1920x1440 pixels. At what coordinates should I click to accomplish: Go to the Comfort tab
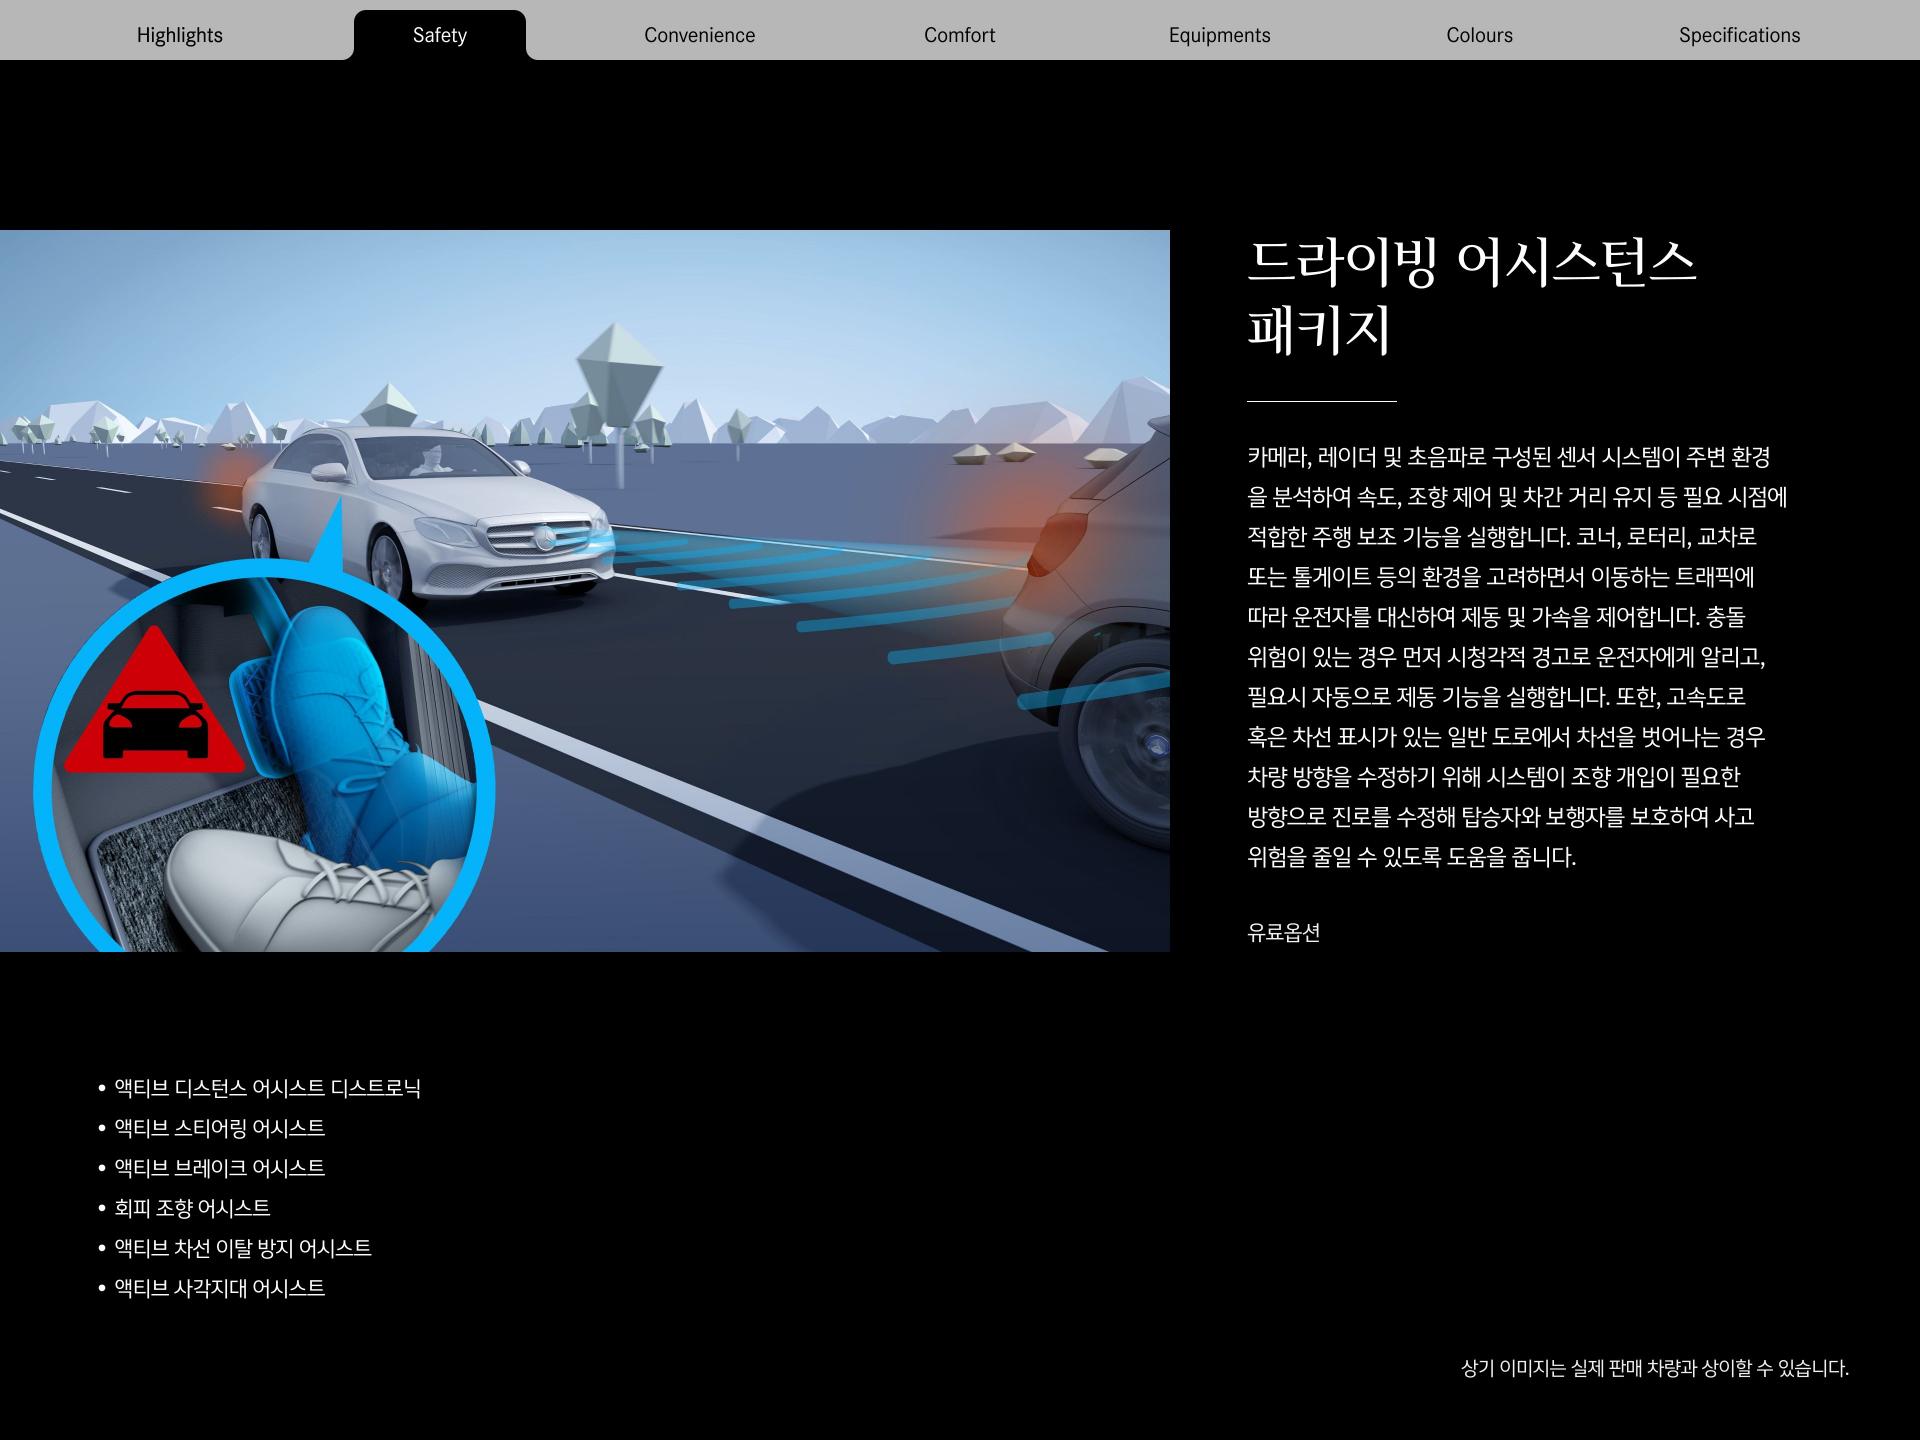pyautogui.click(x=960, y=35)
